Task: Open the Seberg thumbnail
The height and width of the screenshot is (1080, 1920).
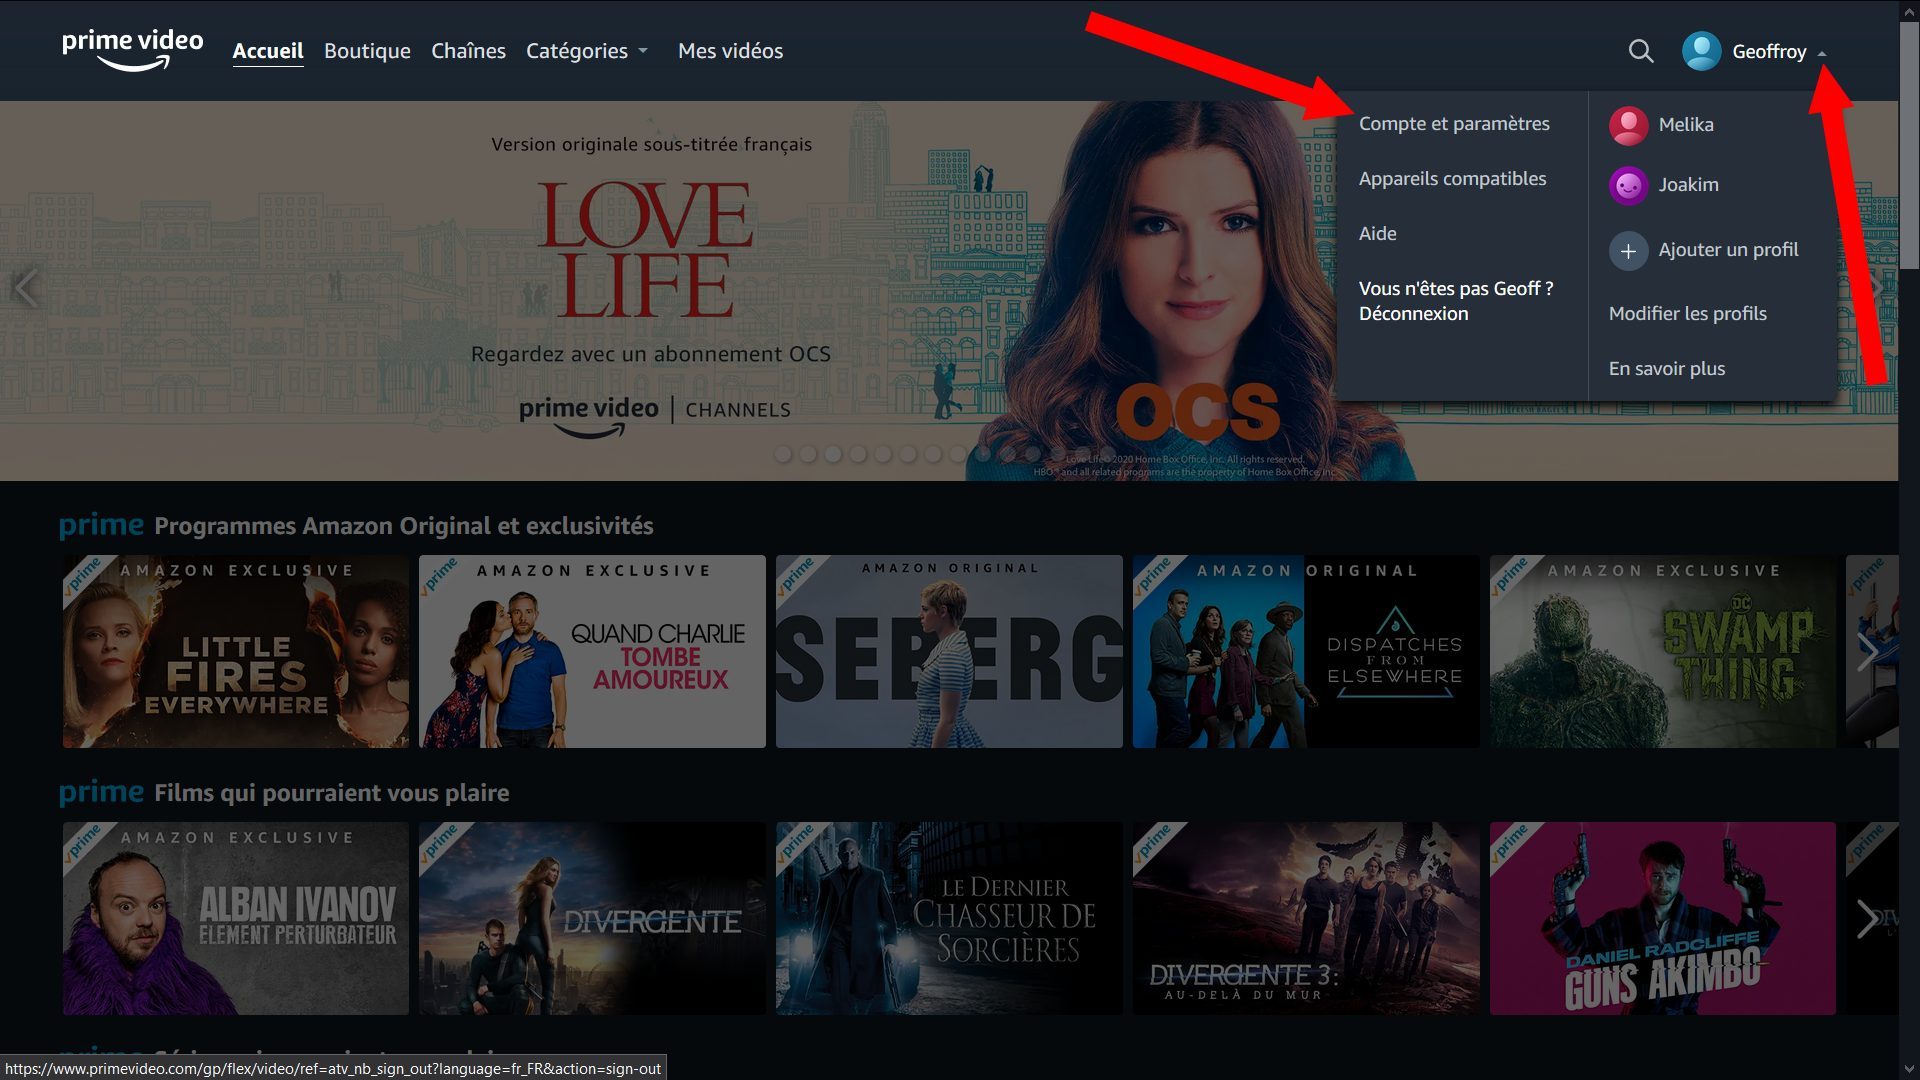Action: (x=949, y=652)
